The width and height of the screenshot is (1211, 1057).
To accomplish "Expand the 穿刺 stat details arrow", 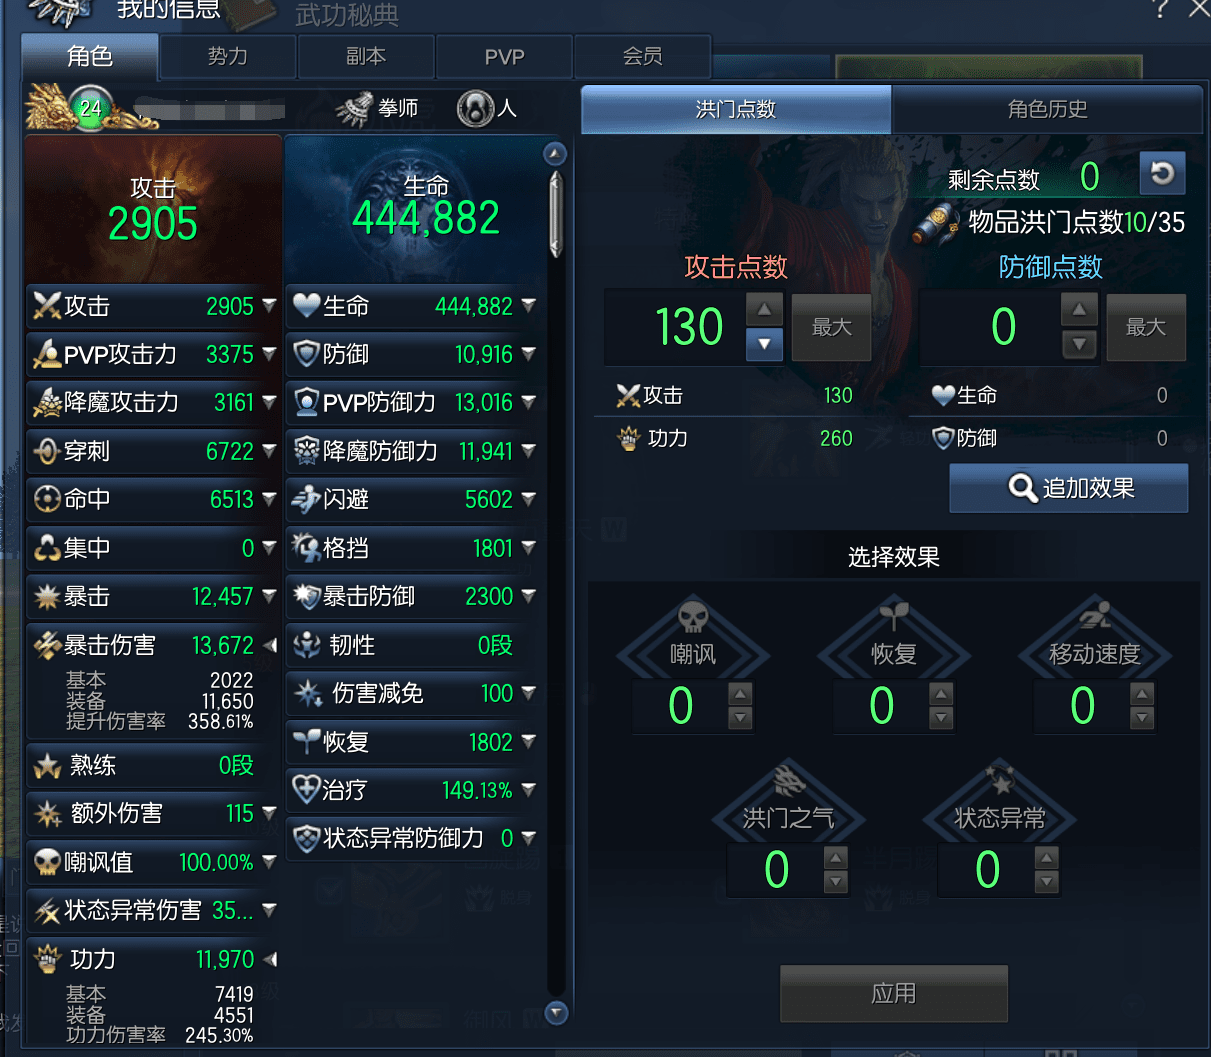I will [269, 451].
